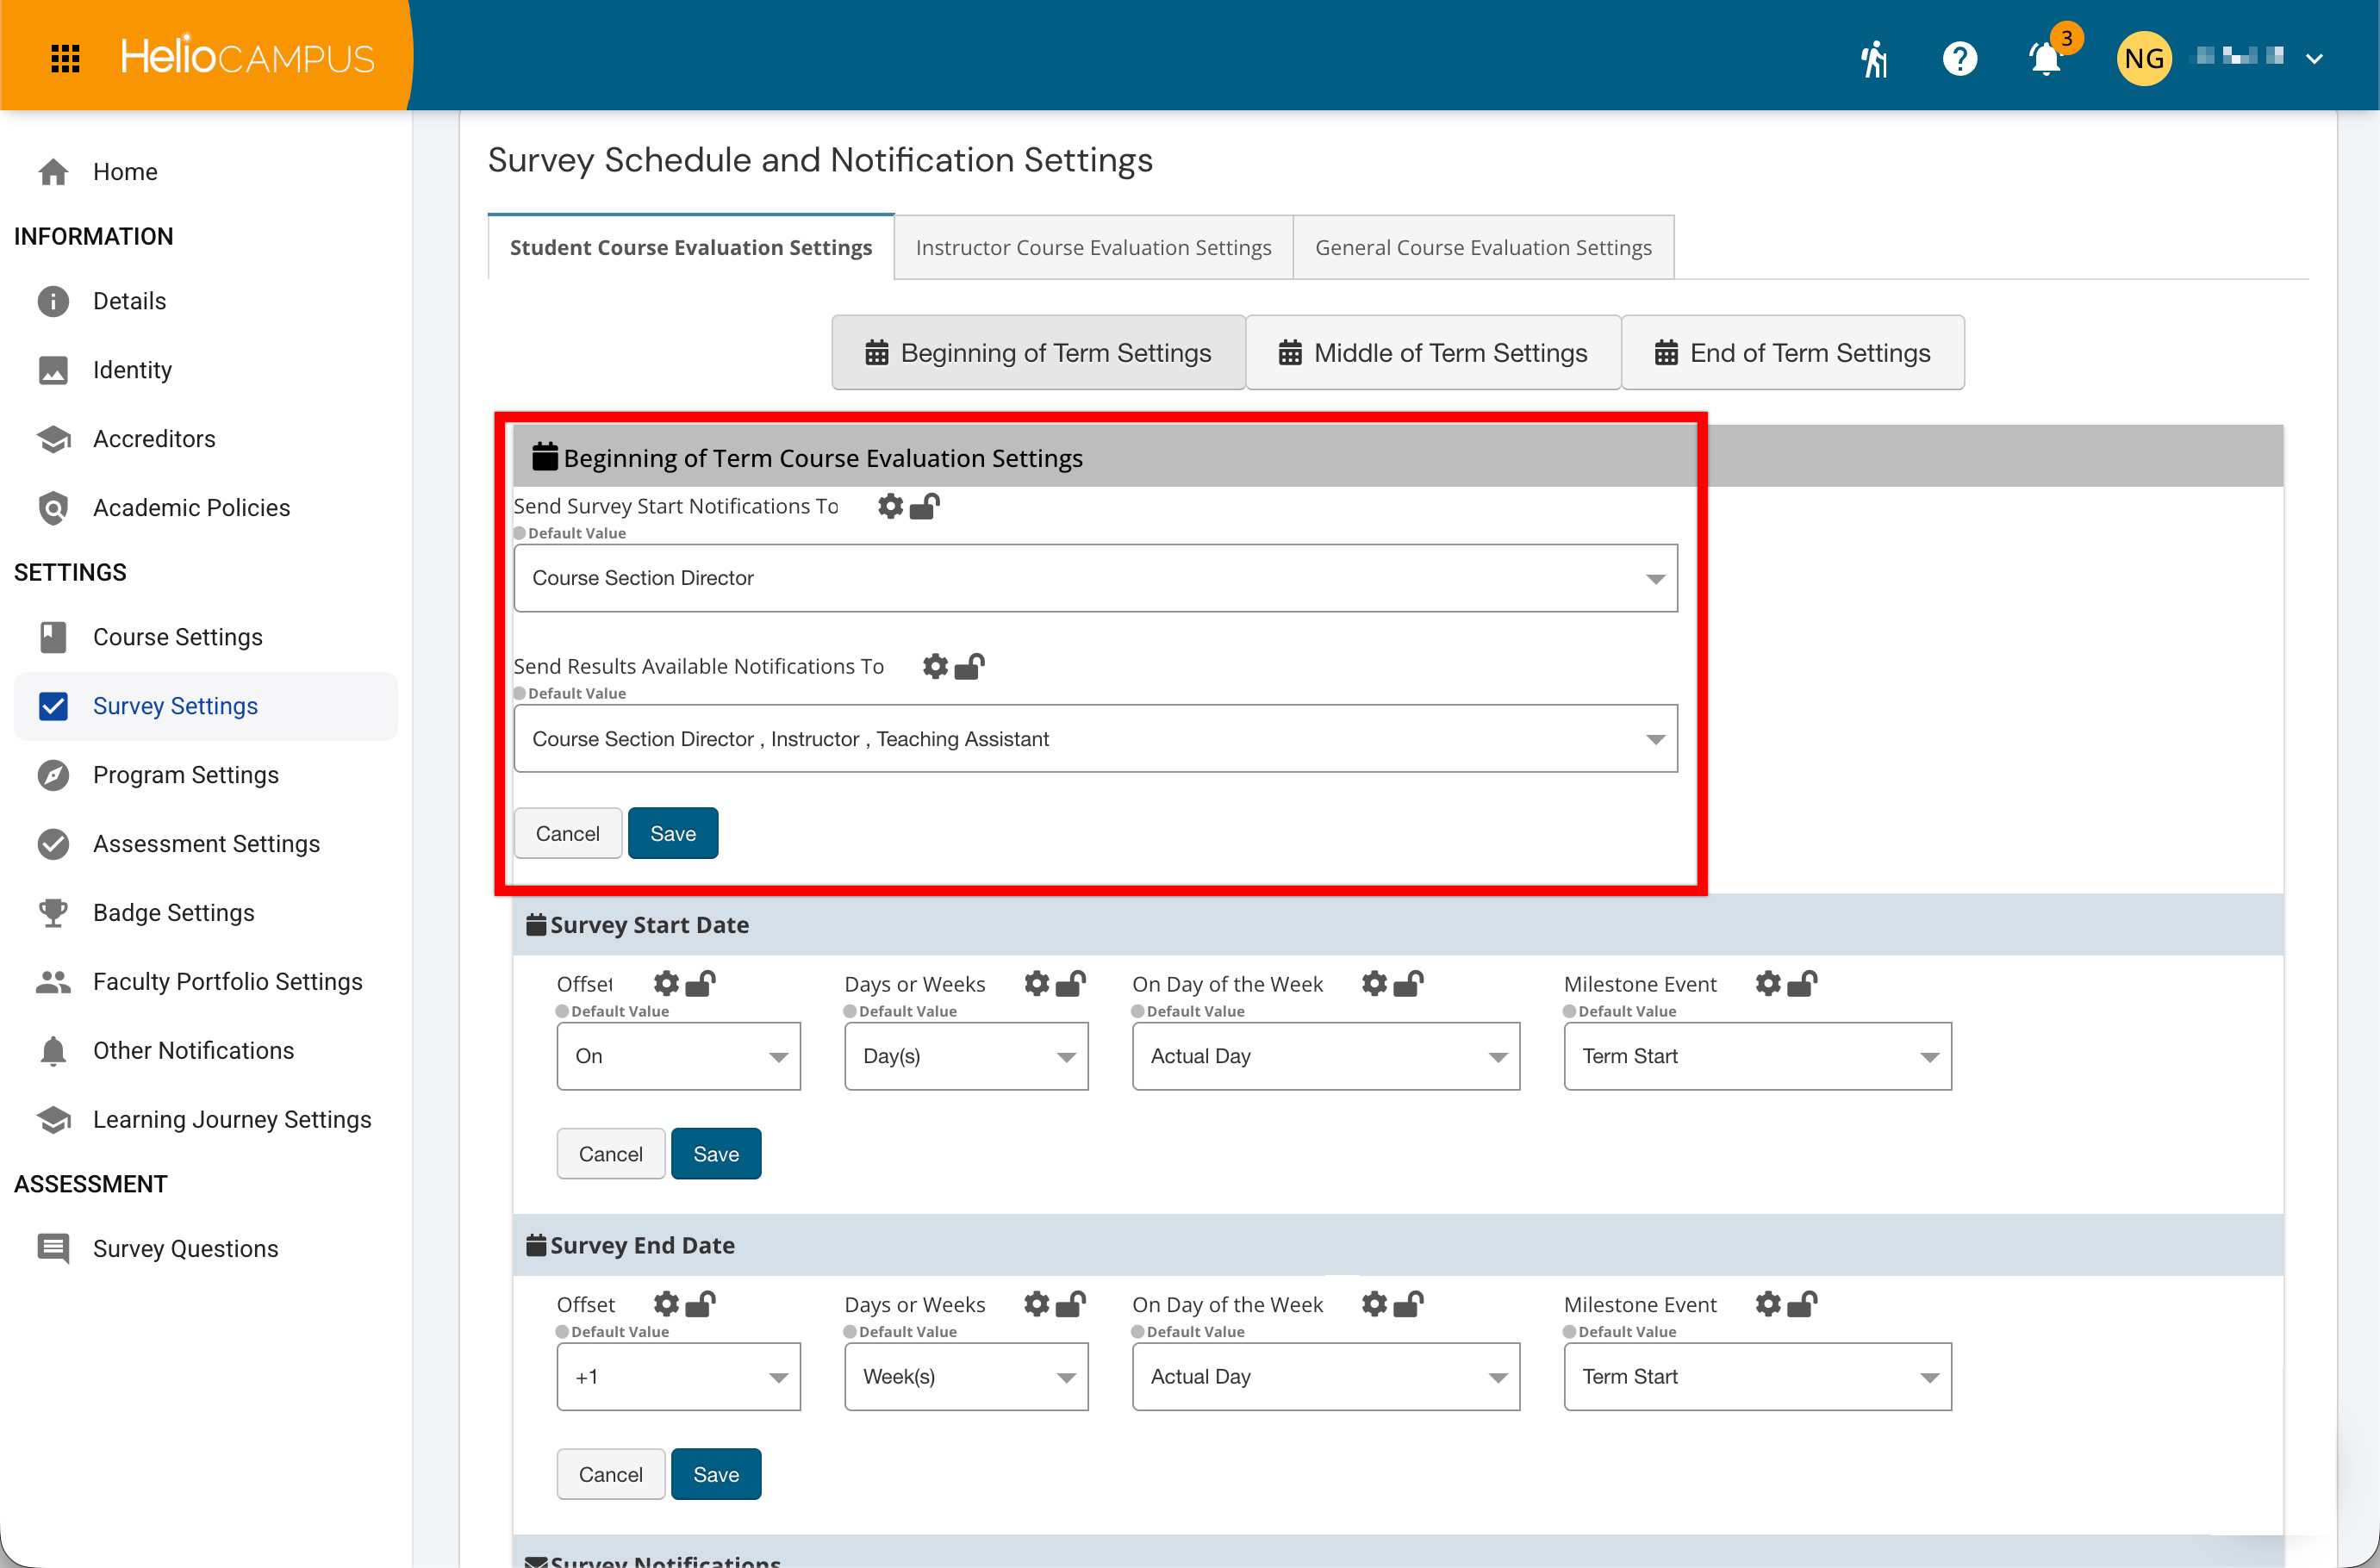Click gear icon for Survey Start Date Offset
This screenshot has height=1568, width=2380.
click(x=666, y=984)
